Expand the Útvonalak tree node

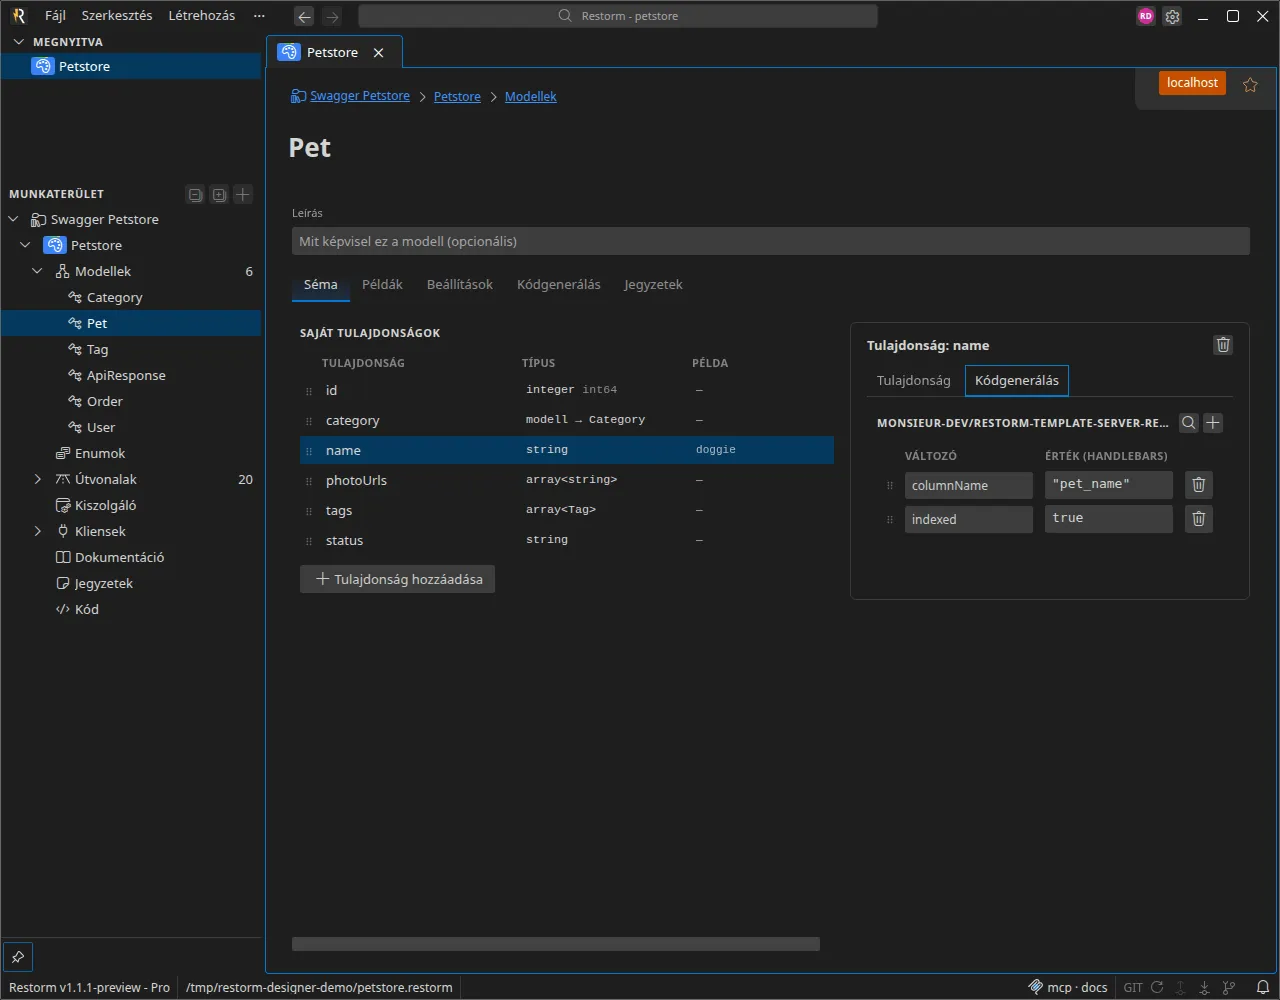[38, 480]
